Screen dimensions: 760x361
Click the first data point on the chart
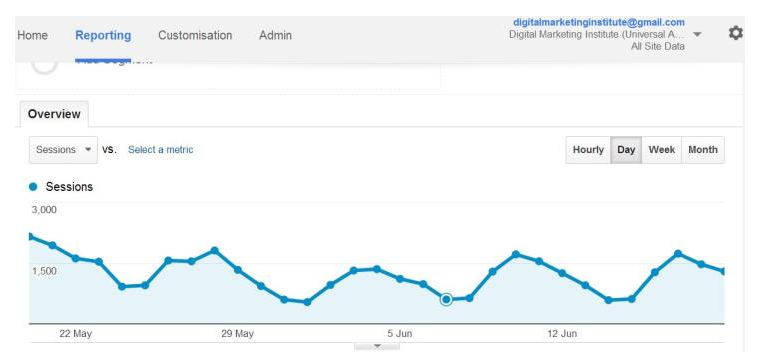(x=31, y=236)
